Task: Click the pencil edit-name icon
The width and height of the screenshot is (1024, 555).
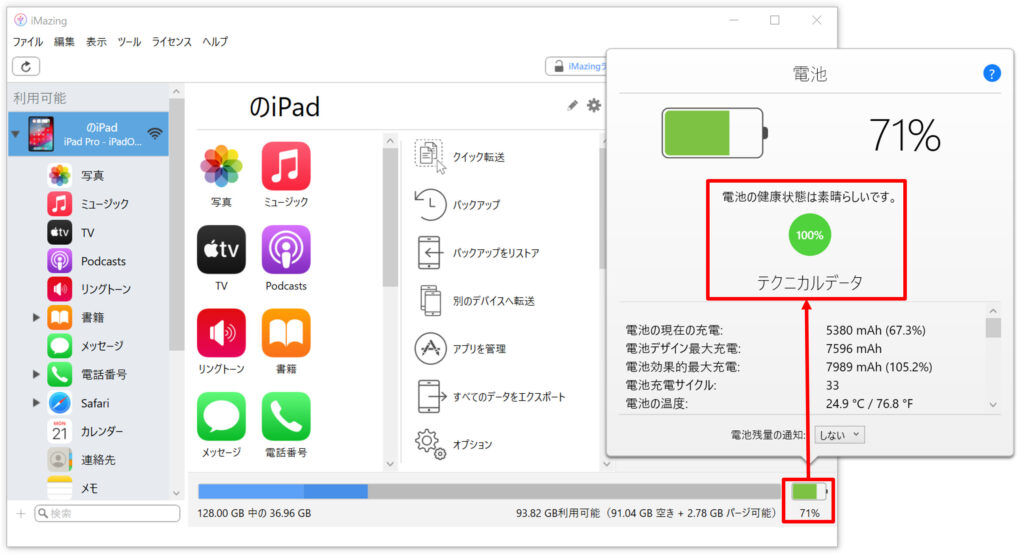Action: 572,105
